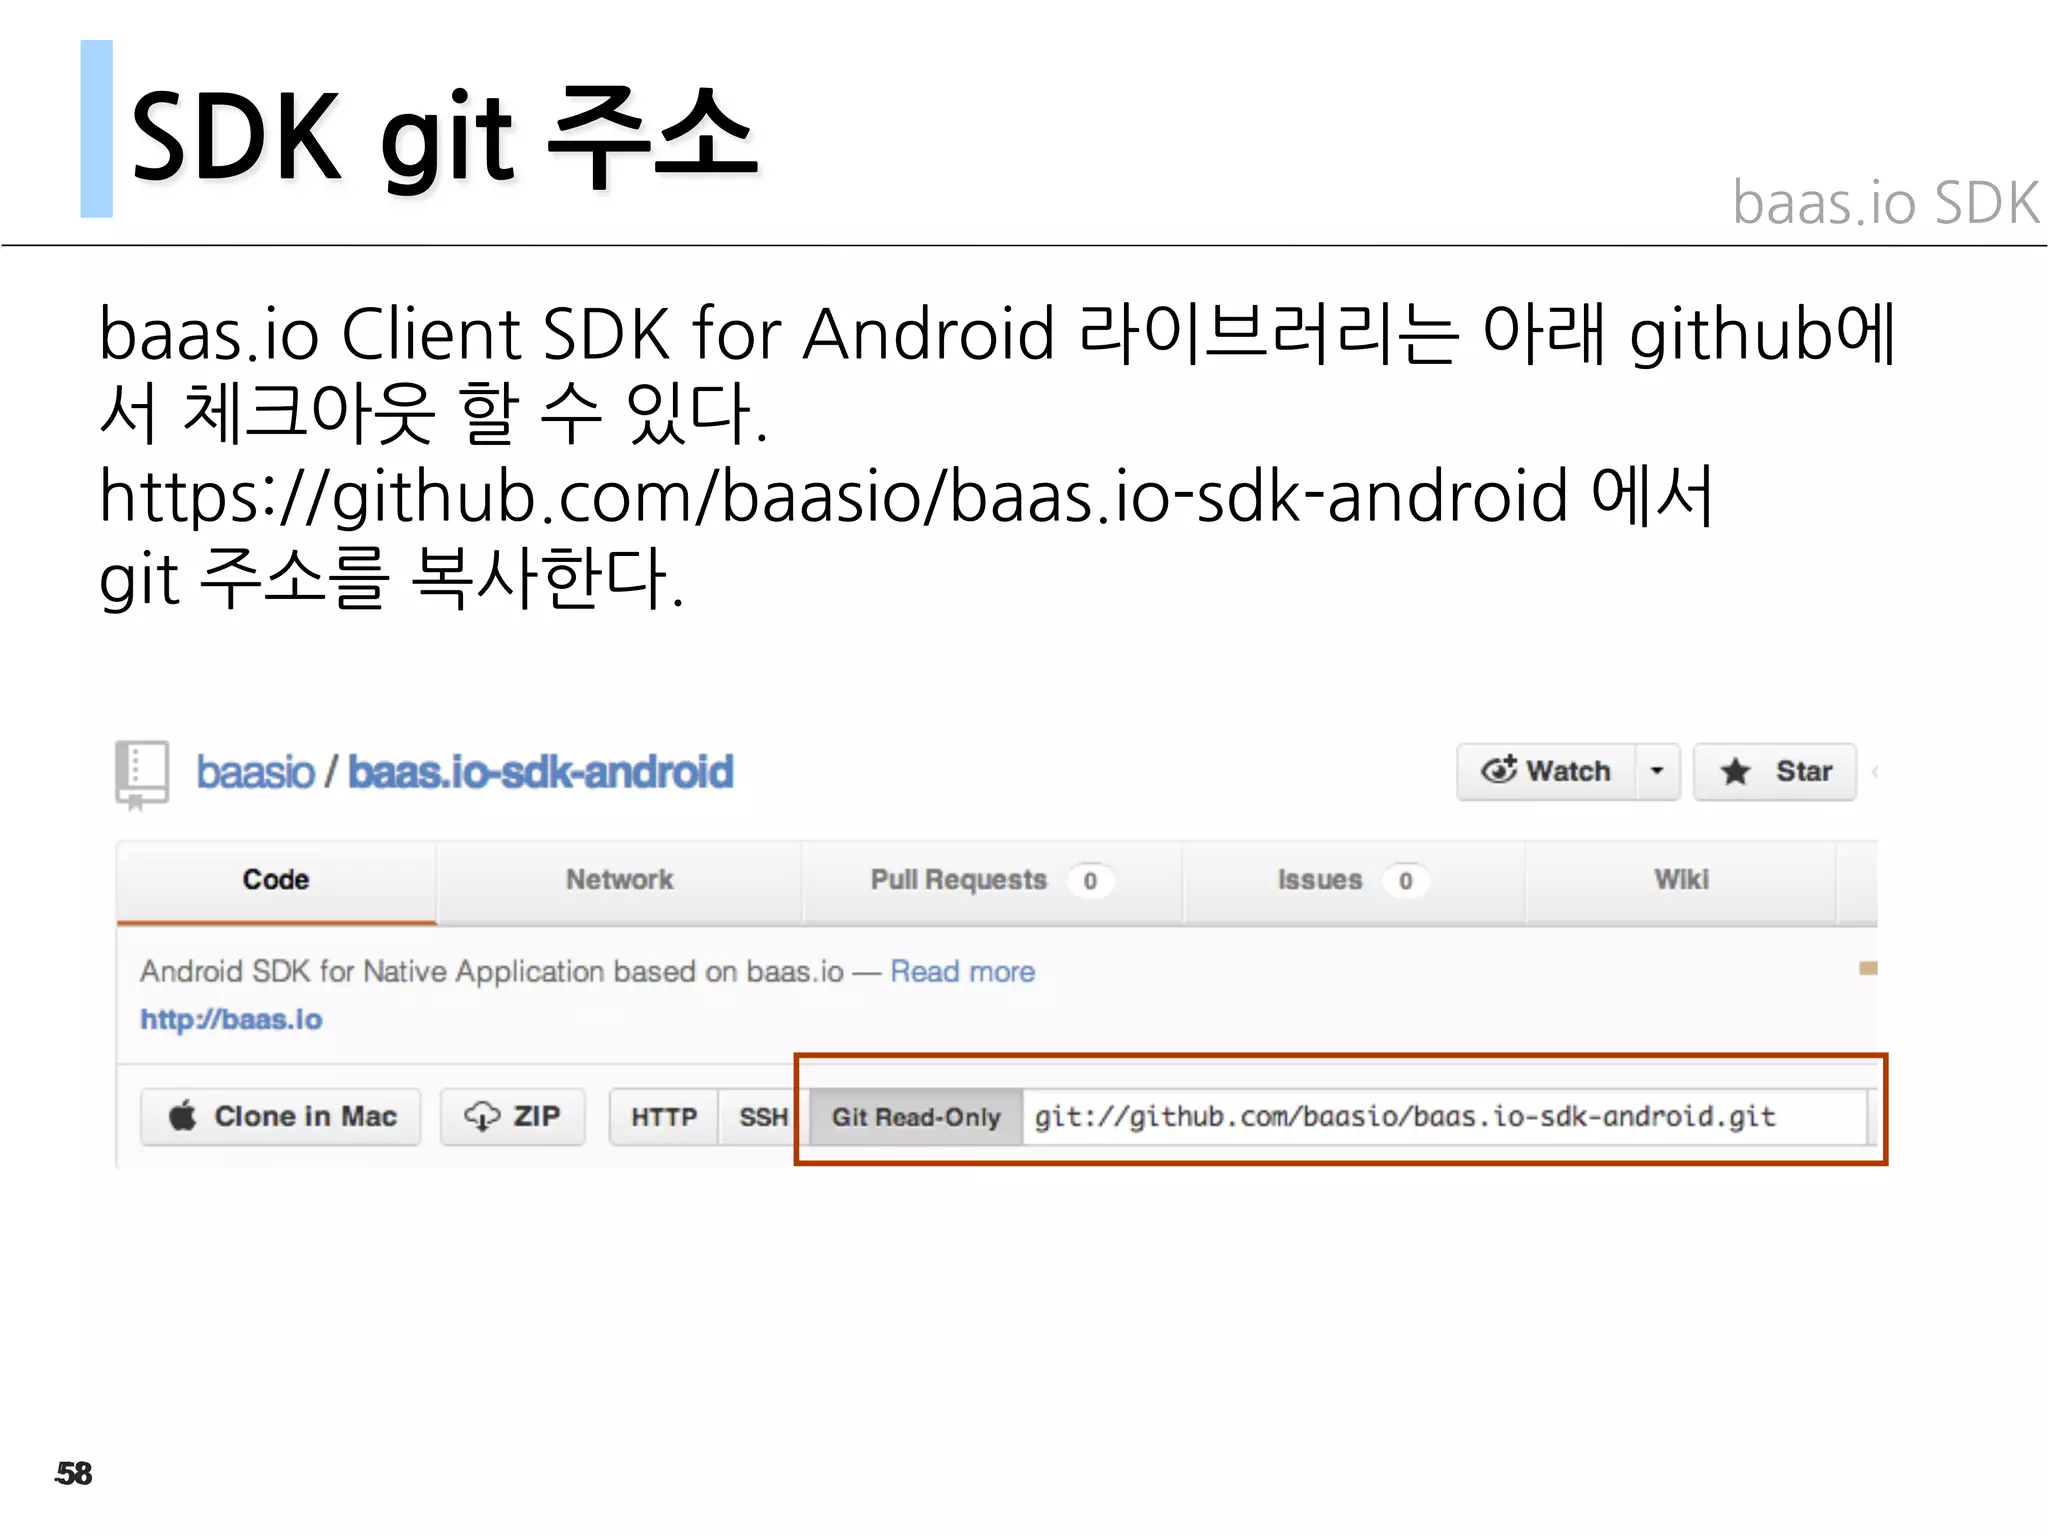Select HTTP clone protocol

(x=664, y=1117)
